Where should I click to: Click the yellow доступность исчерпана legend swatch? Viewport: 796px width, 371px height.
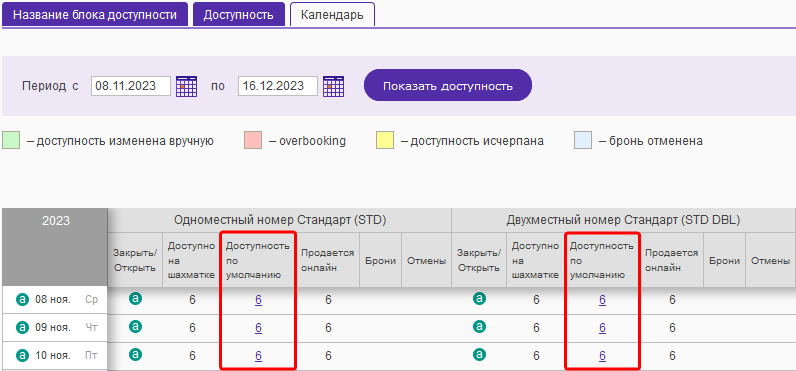[x=385, y=141]
